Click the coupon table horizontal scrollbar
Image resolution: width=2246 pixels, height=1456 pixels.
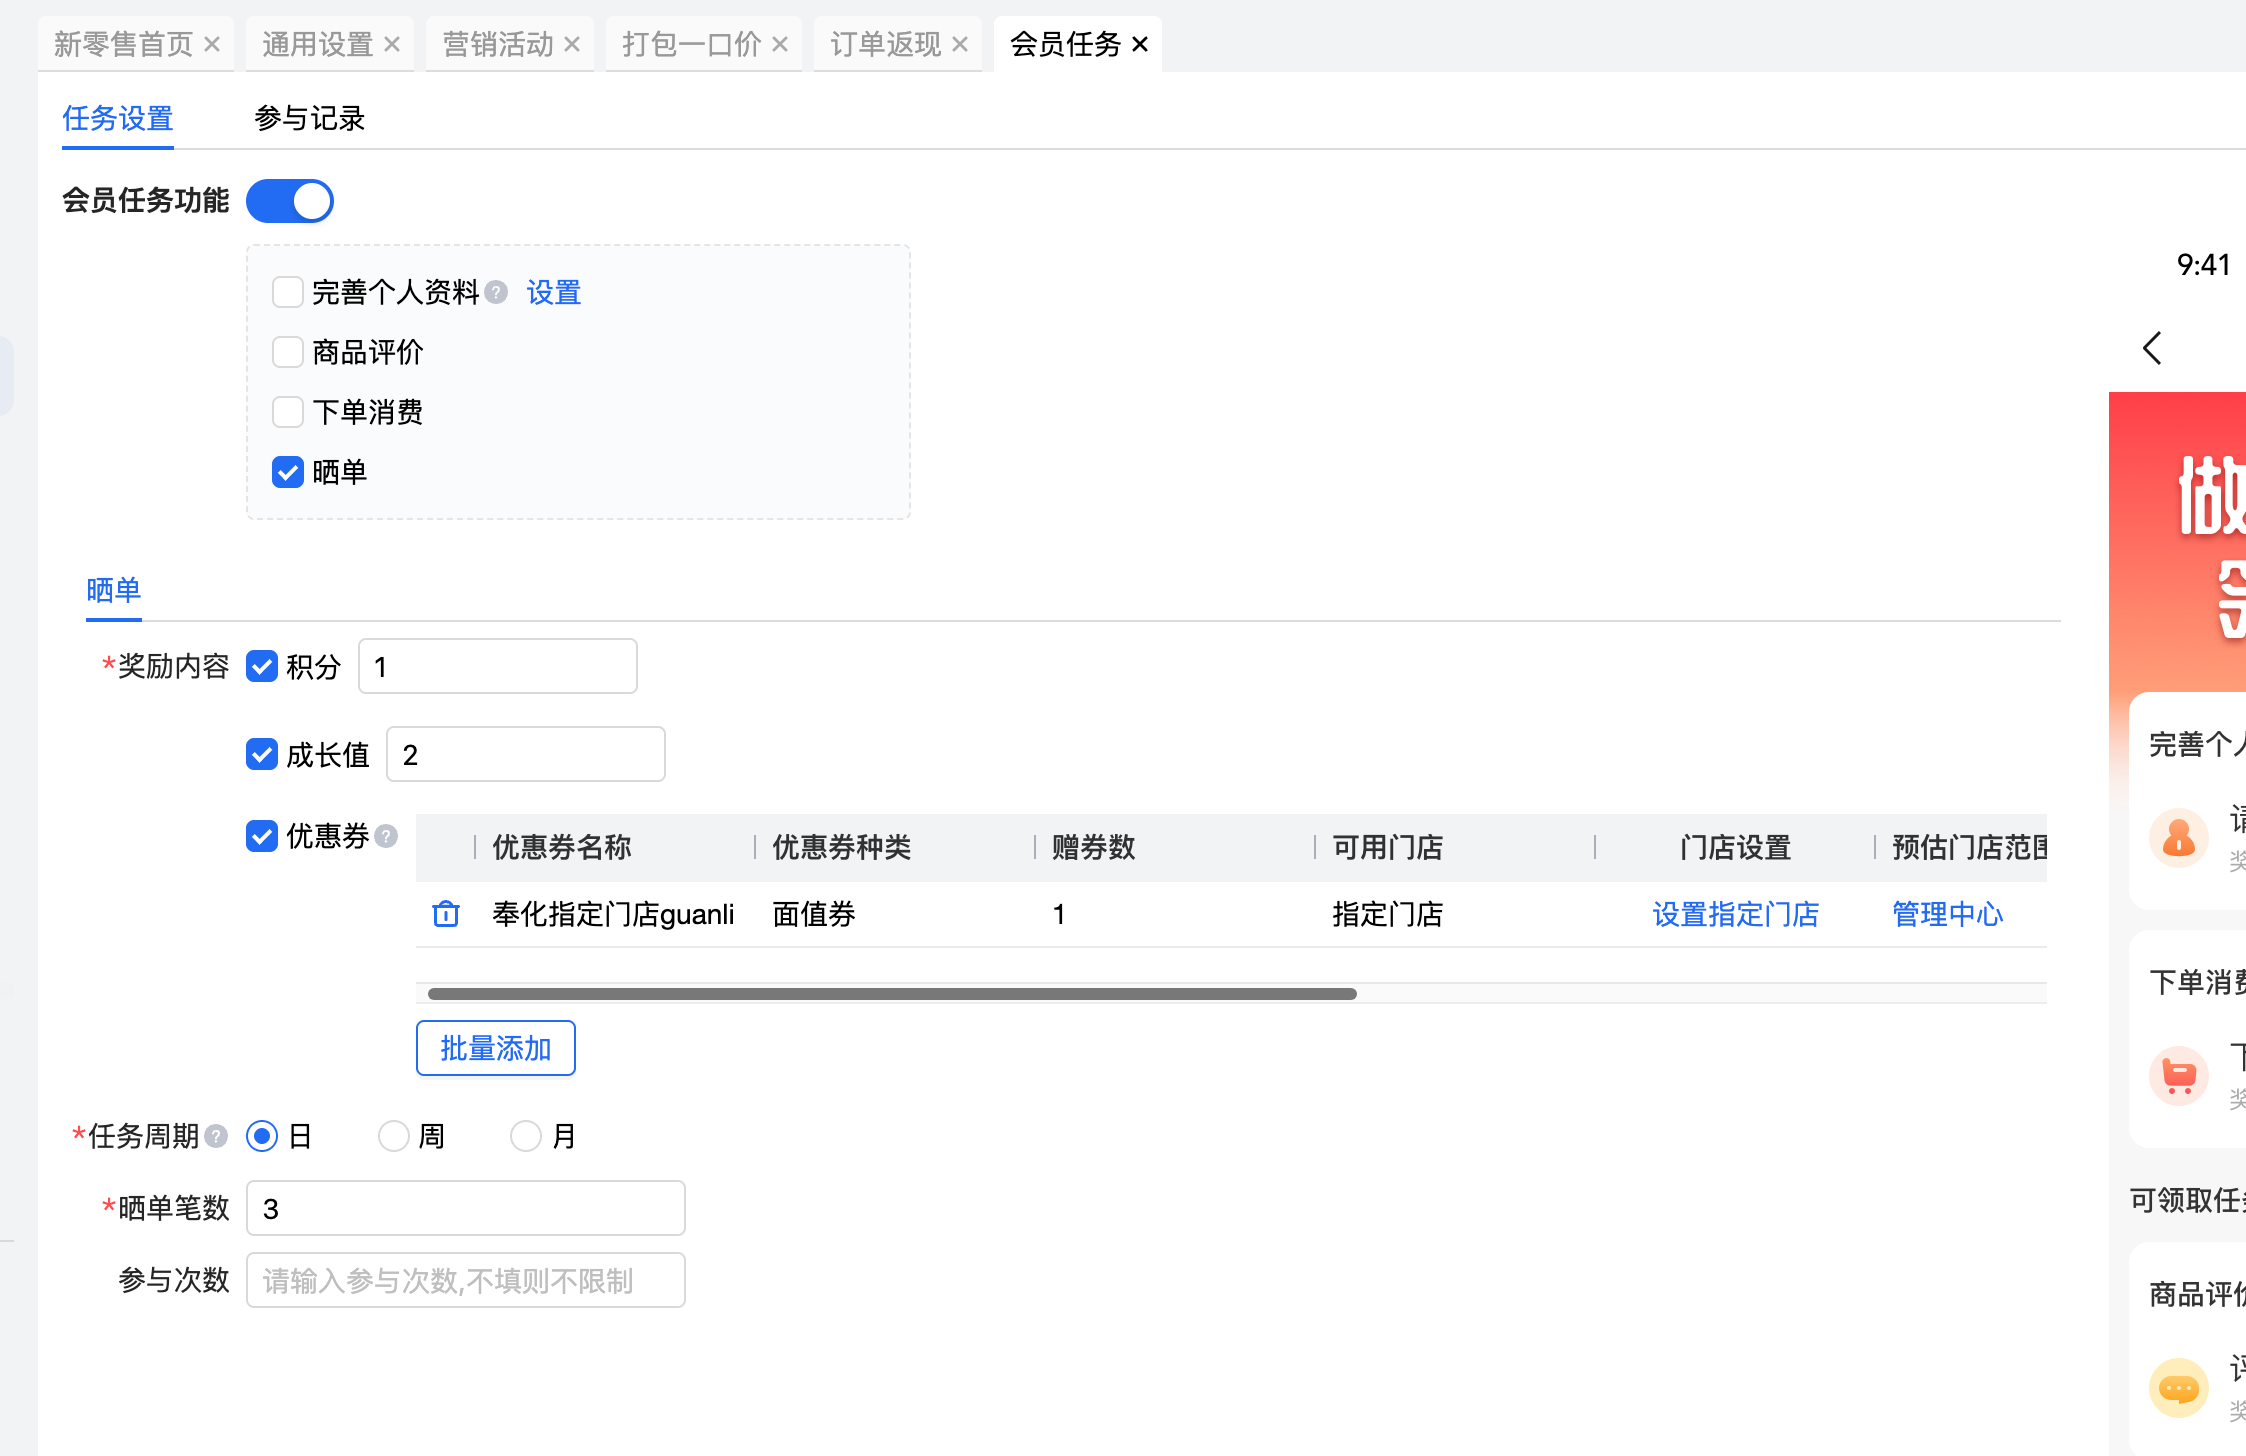tap(892, 994)
